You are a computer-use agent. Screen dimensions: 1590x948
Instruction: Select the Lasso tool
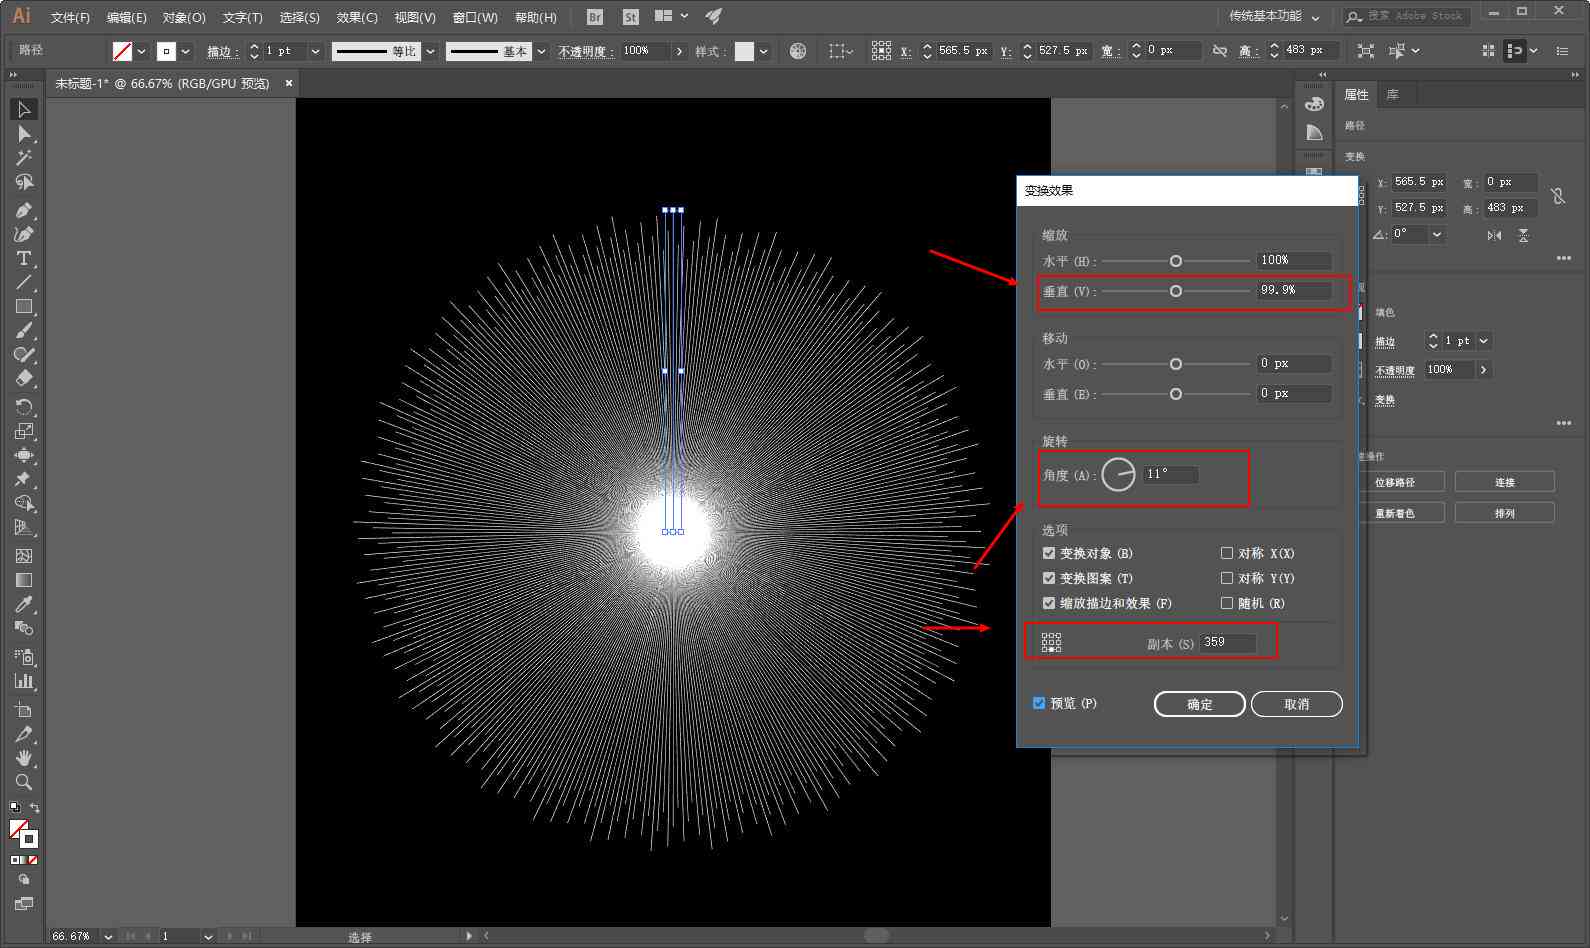point(24,182)
